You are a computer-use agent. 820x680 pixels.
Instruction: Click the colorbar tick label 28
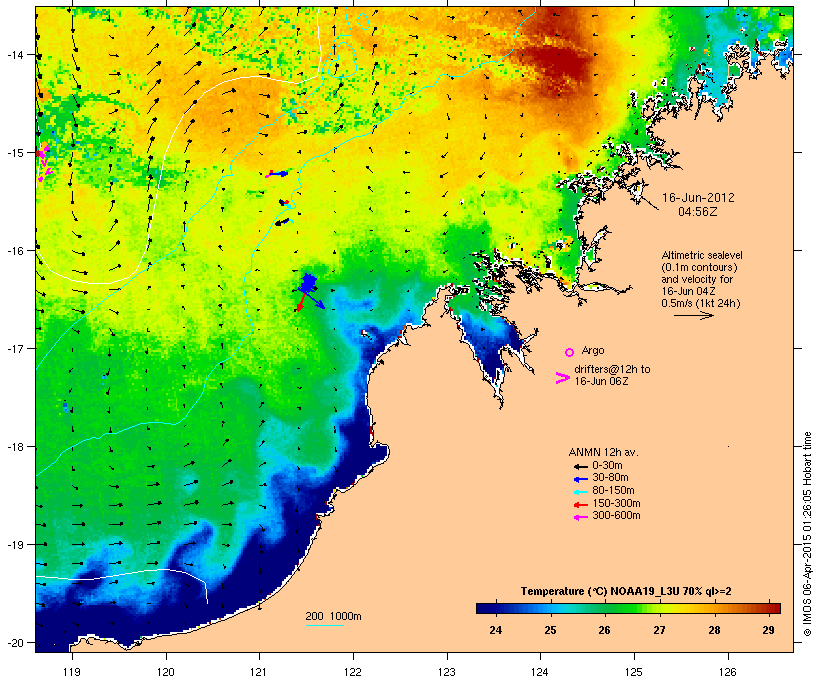point(714,630)
